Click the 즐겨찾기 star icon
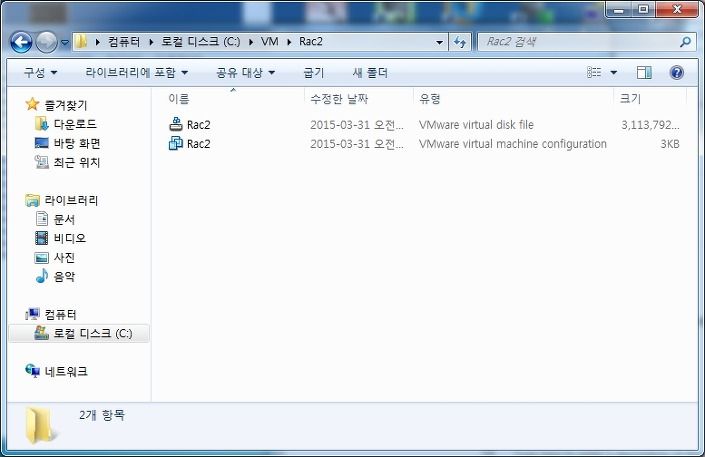This screenshot has height=457, width=705. click(x=32, y=104)
